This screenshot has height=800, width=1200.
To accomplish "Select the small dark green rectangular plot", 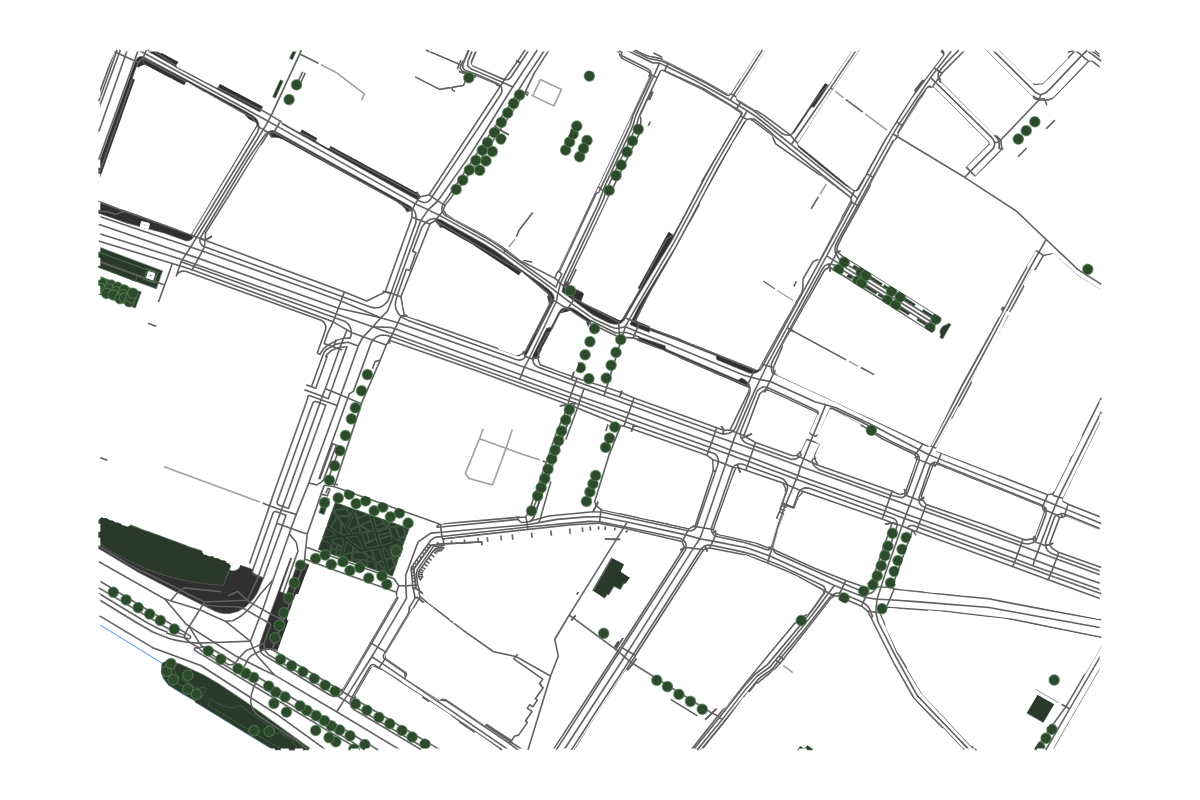I will (1040, 709).
